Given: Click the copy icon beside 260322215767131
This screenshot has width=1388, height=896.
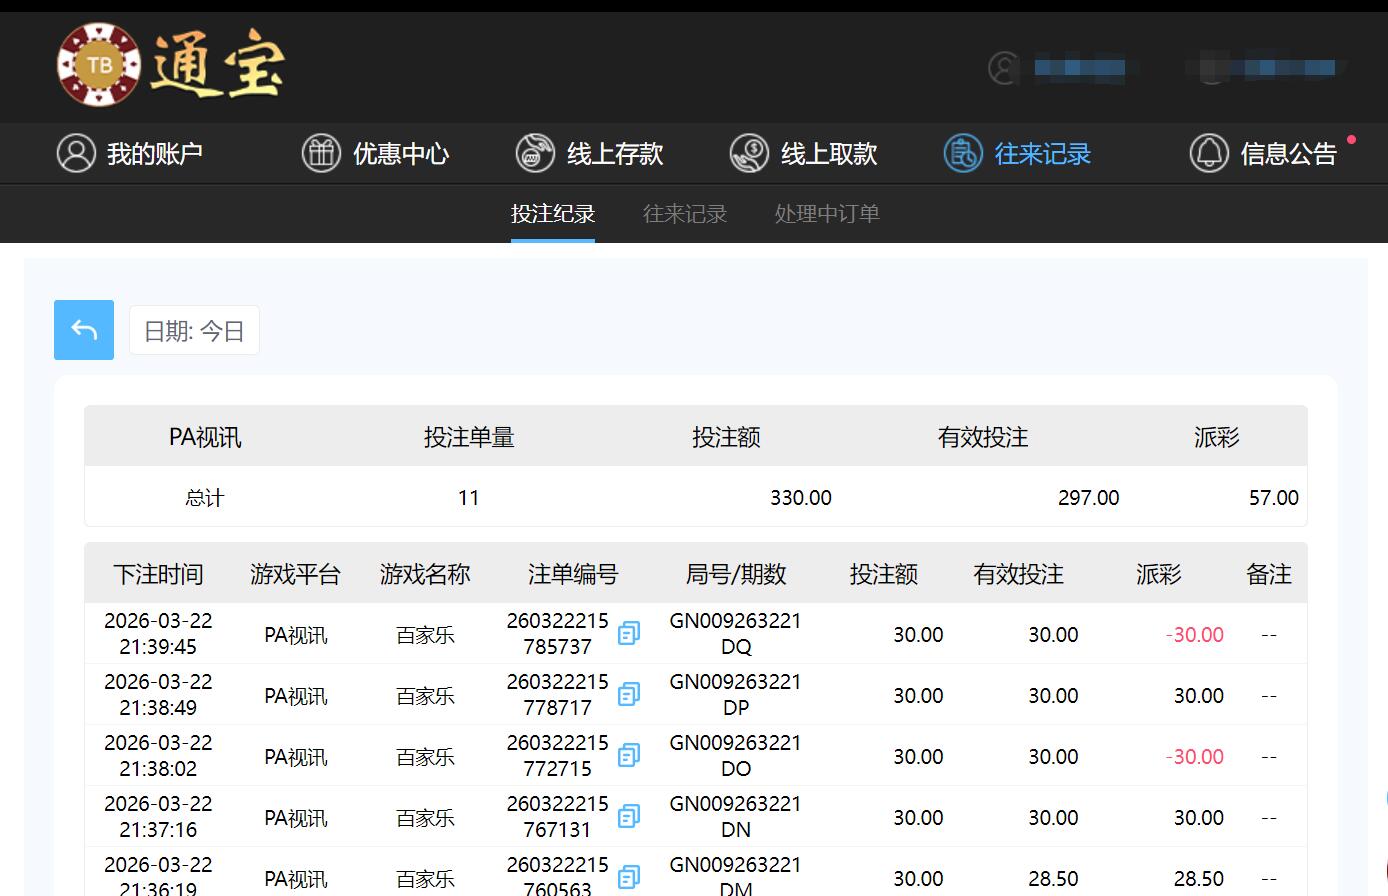Looking at the screenshot, I should pos(629,816).
